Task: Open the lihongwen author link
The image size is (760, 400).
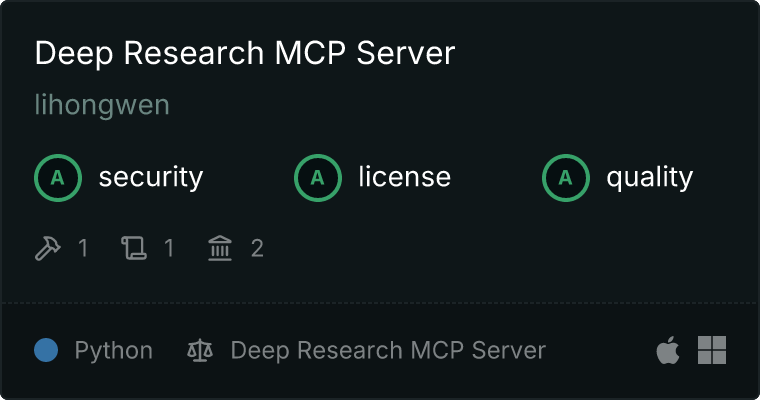Action: click(102, 105)
